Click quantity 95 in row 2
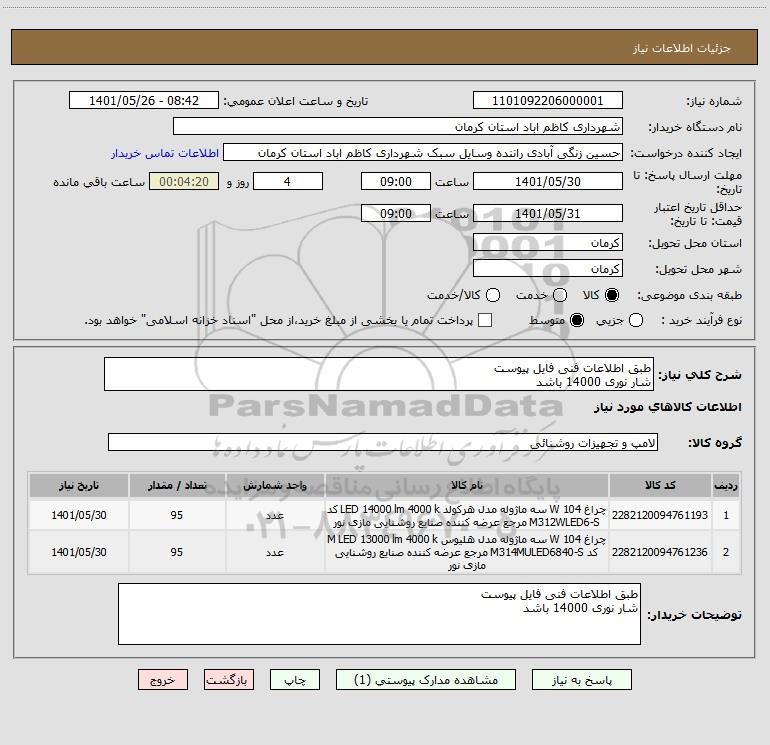 coord(177,552)
